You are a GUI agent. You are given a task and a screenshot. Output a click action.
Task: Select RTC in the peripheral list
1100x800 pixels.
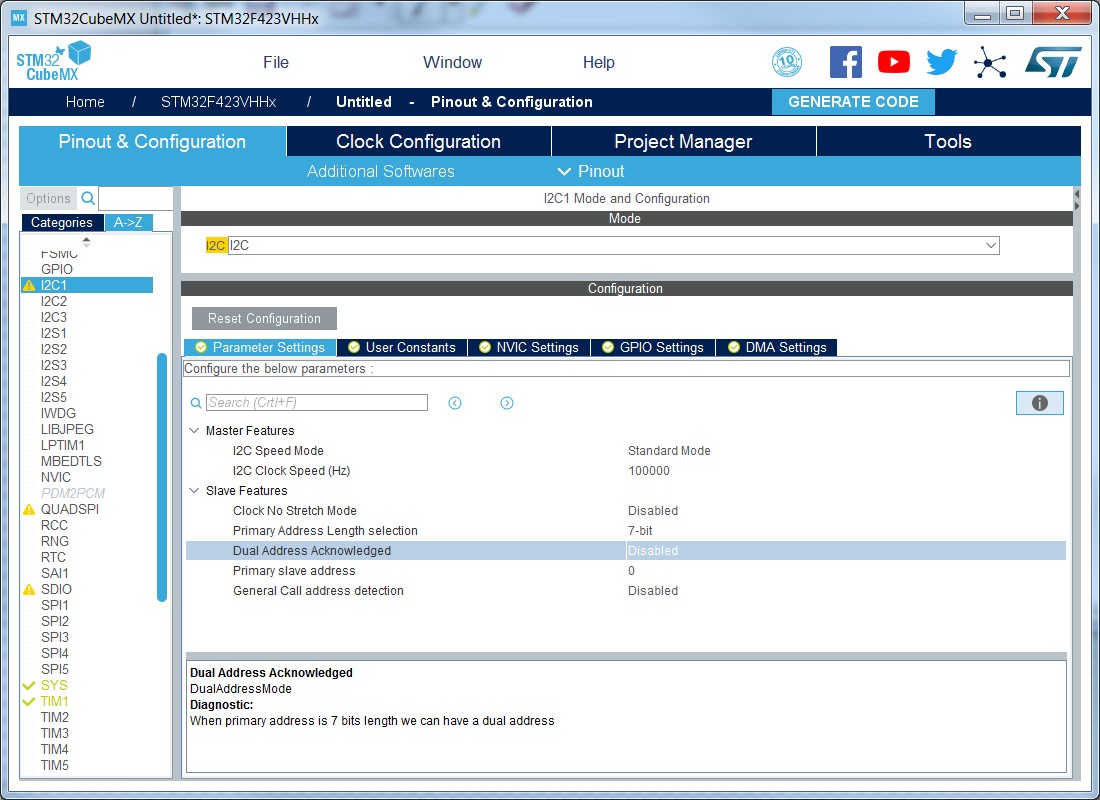pyautogui.click(x=53, y=558)
